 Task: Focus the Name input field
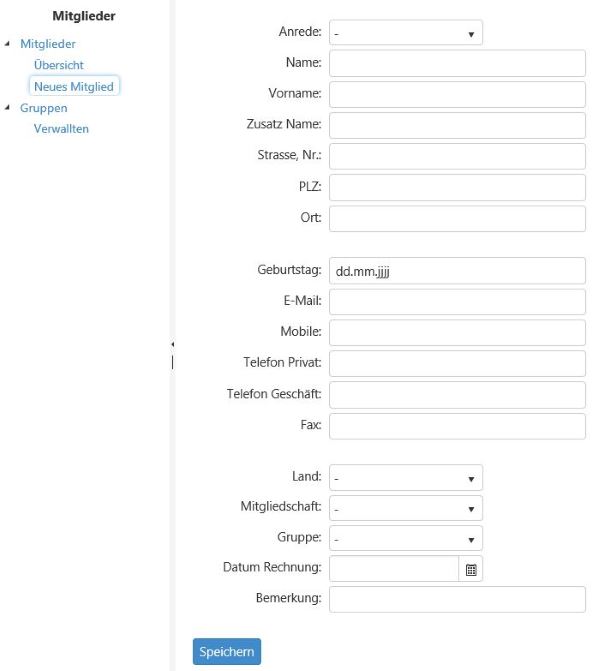(x=457, y=63)
